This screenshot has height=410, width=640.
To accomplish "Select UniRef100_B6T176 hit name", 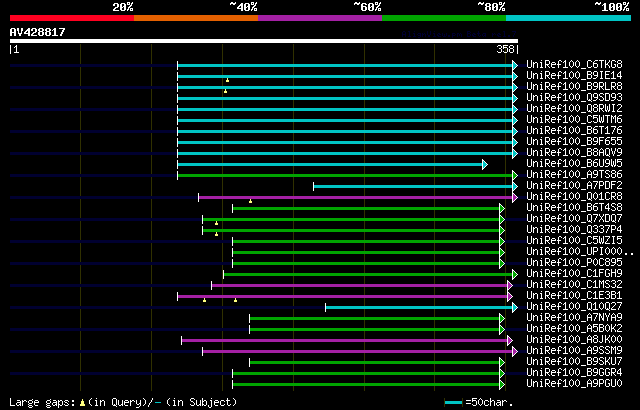I will click(x=574, y=131).
